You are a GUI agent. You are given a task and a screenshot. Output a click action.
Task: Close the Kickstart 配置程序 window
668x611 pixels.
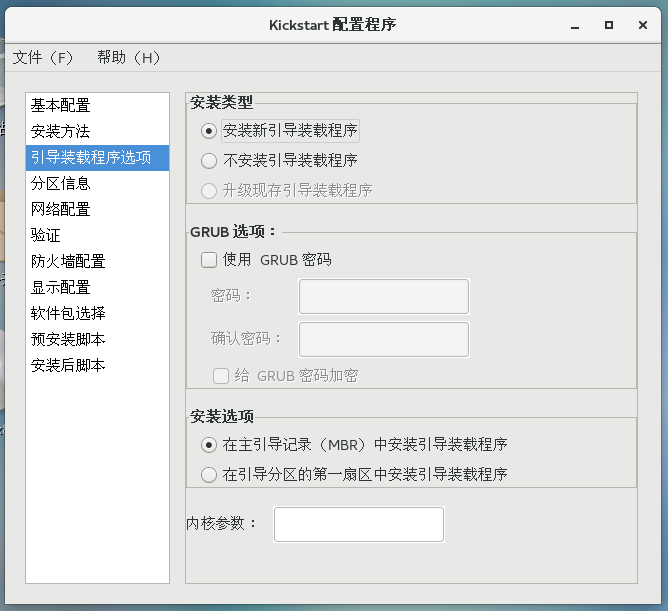pos(642,25)
